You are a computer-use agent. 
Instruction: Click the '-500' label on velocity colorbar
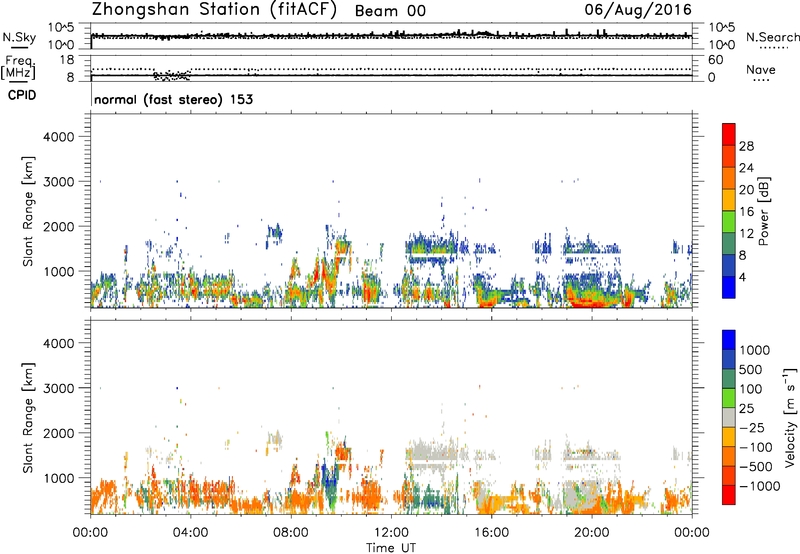755,467
